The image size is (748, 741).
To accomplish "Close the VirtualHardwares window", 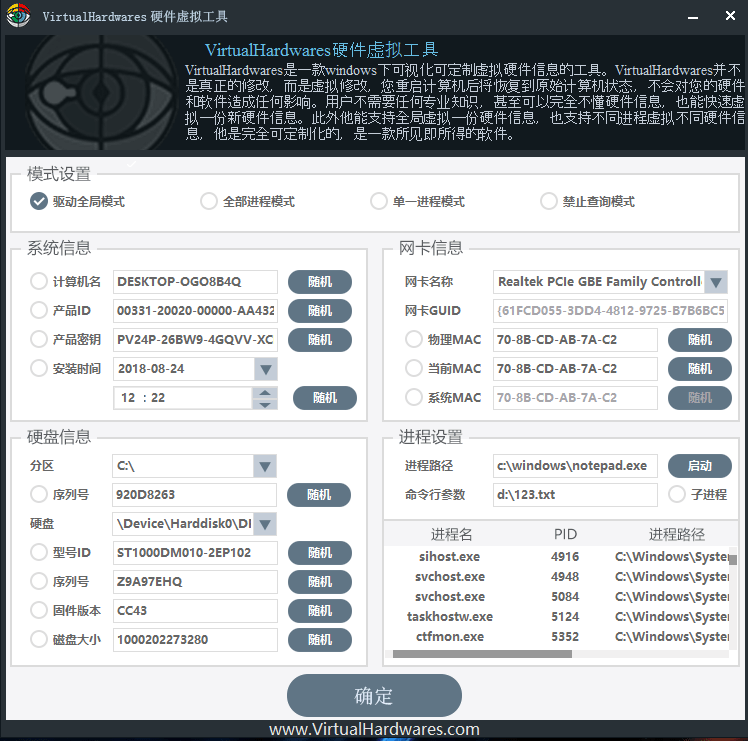I will point(730,16).
